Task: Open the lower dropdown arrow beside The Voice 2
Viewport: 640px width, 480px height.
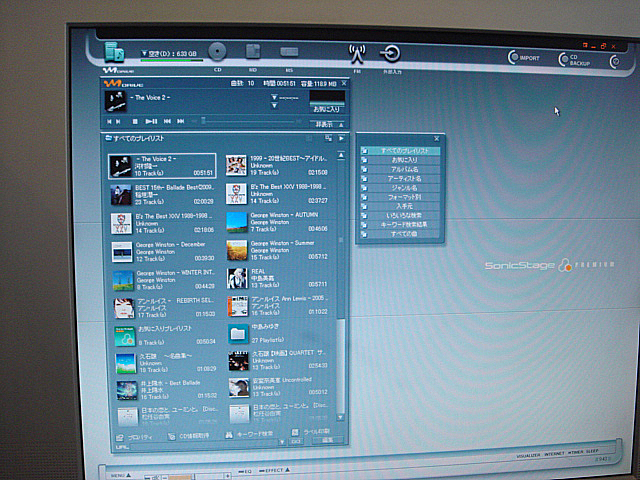Action: tap(274, 106)
